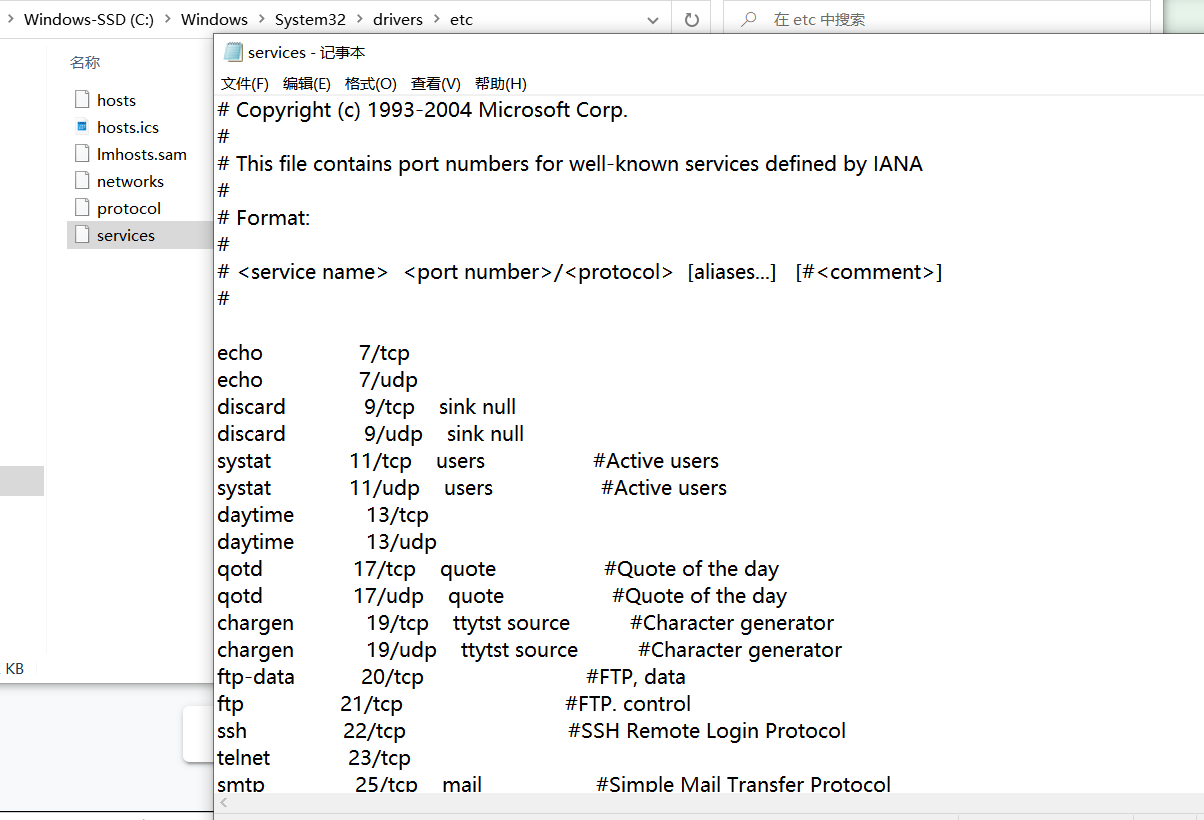Click the lmhosts.sam file icon
The width and height of the screenshot is (1204, 820).
click(82, 153)
